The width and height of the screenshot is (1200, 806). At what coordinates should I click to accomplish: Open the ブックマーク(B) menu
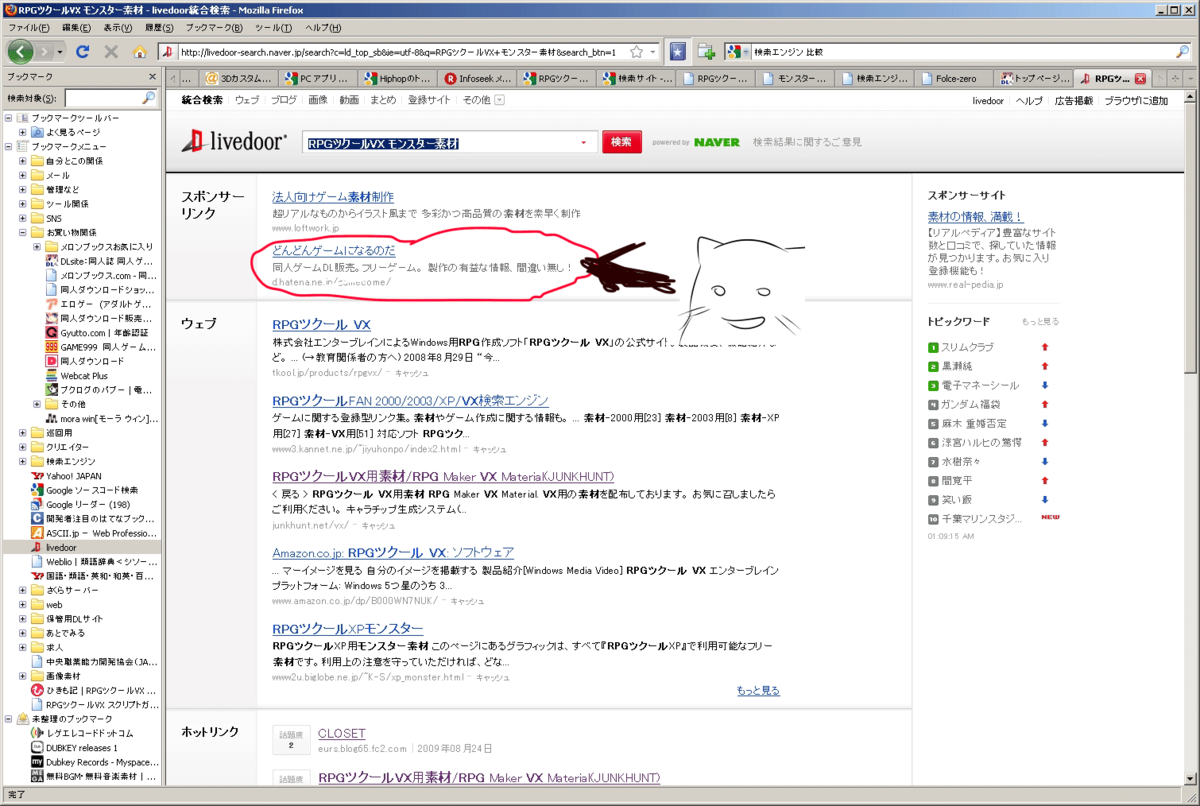[x=214, y=27]
